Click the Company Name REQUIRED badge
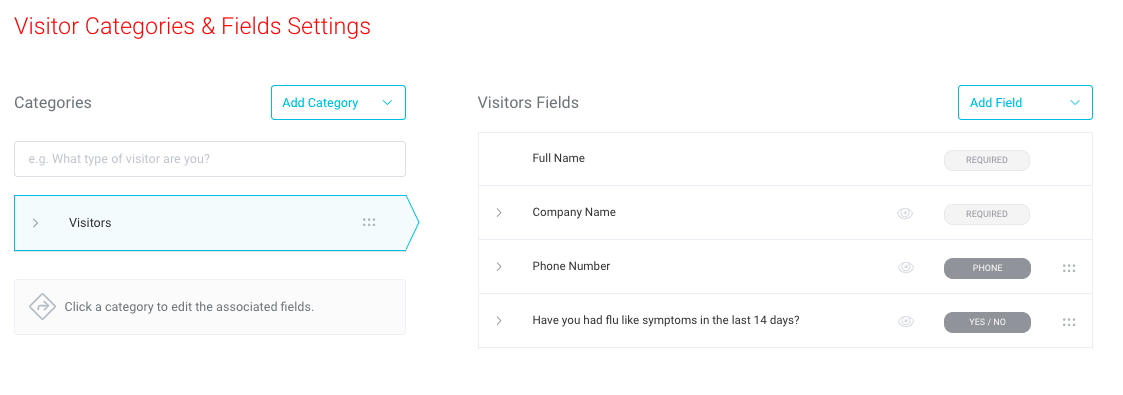1123x395 pixels. [987, 214]
